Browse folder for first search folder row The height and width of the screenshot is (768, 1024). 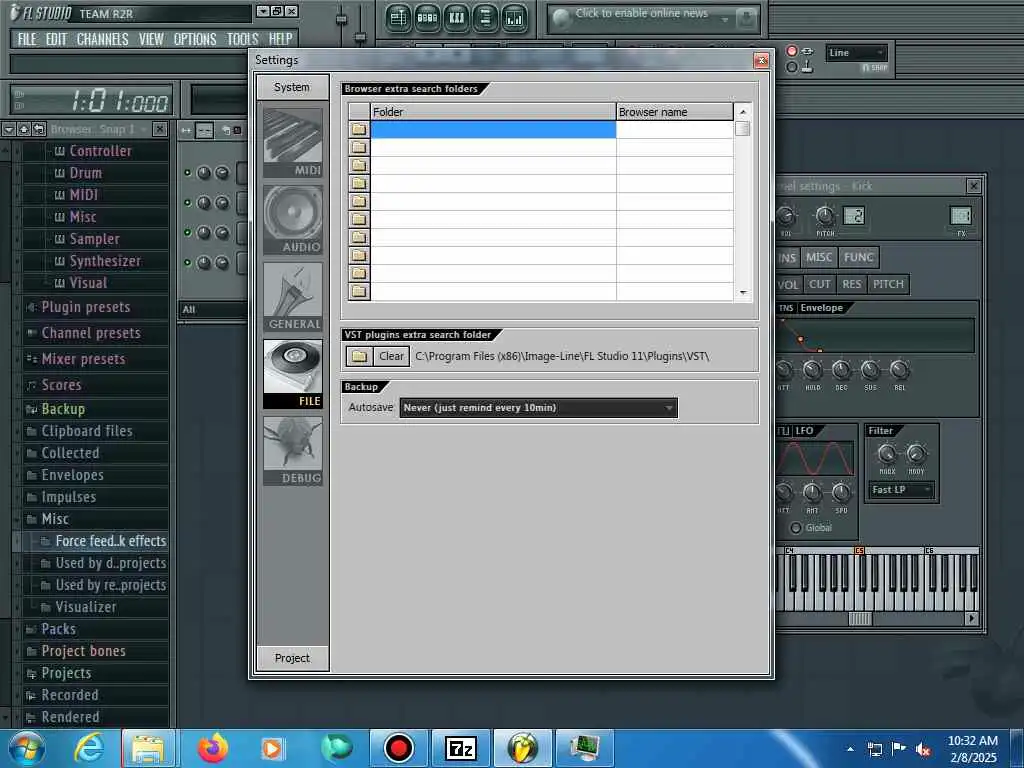point(359,129)
